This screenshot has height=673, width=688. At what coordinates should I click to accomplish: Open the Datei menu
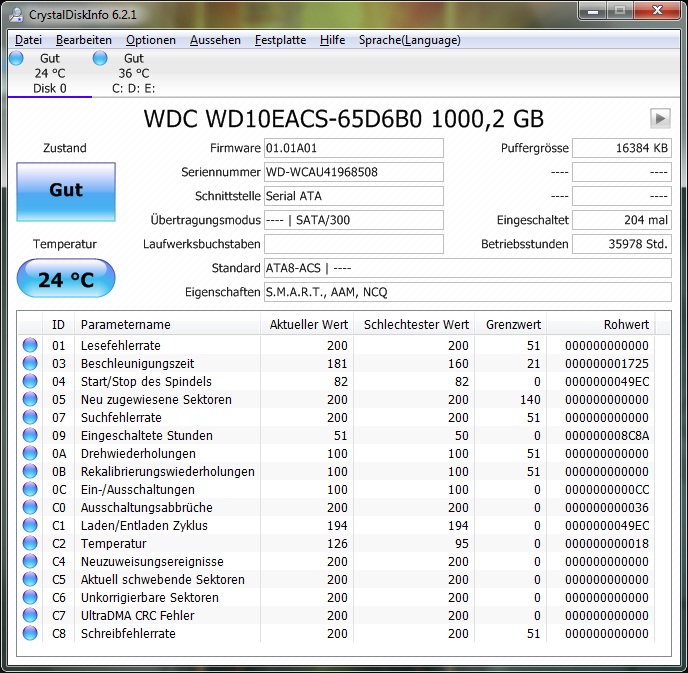[28, 40]
